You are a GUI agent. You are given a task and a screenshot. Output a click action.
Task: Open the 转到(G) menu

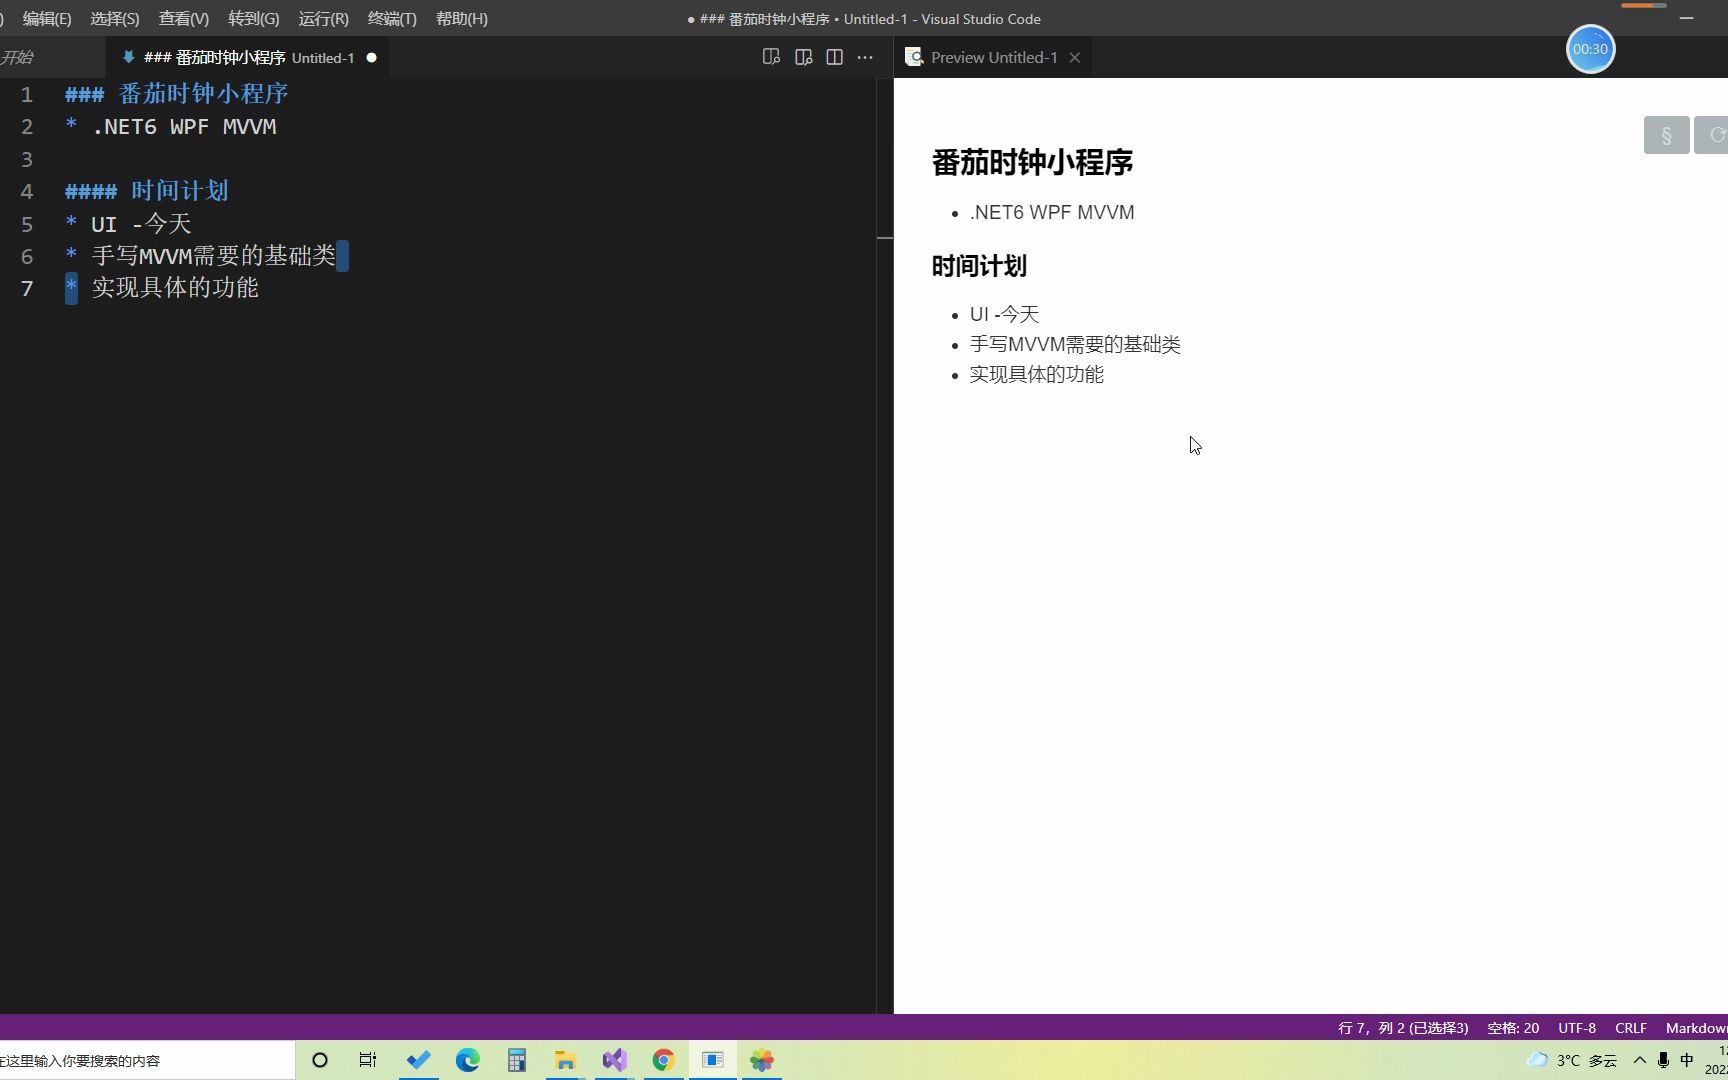coord(254,19)
